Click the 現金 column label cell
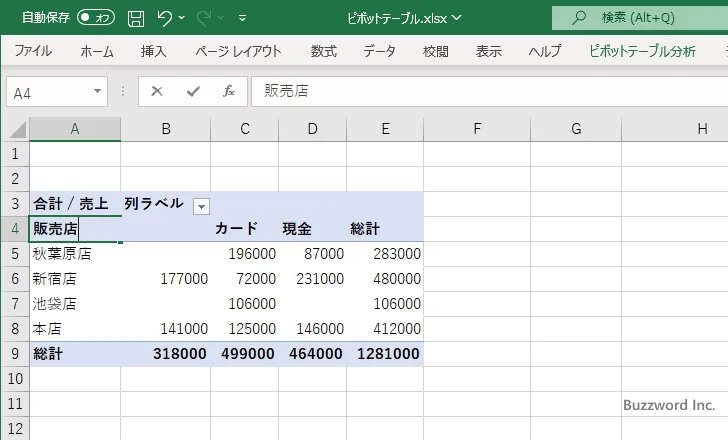The width and height of the screenshot is (728, 440). tap(312, 229)
